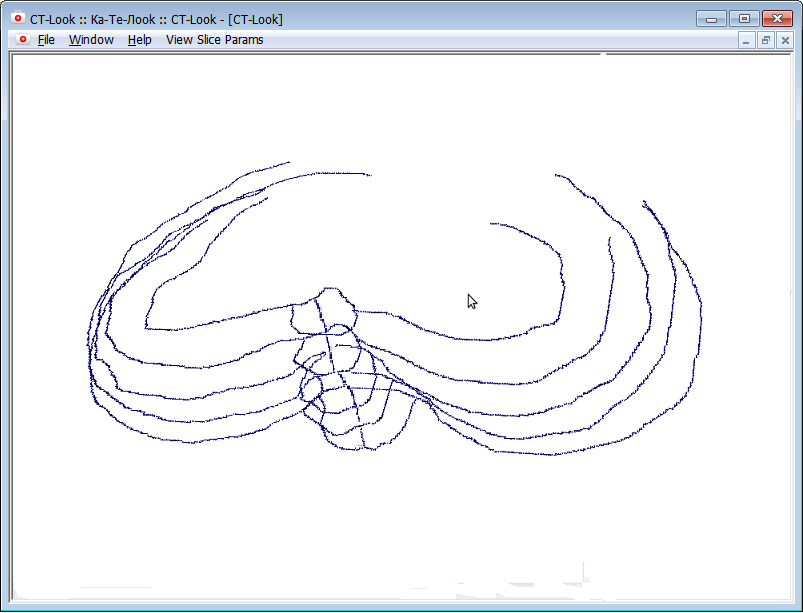Open the File menu
Screen dimensions: 803x613
(46, 40)
